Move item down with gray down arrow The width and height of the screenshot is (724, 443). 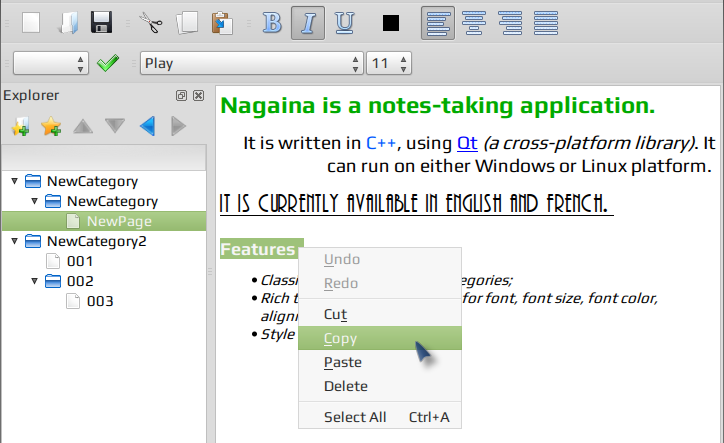point(115,126)
